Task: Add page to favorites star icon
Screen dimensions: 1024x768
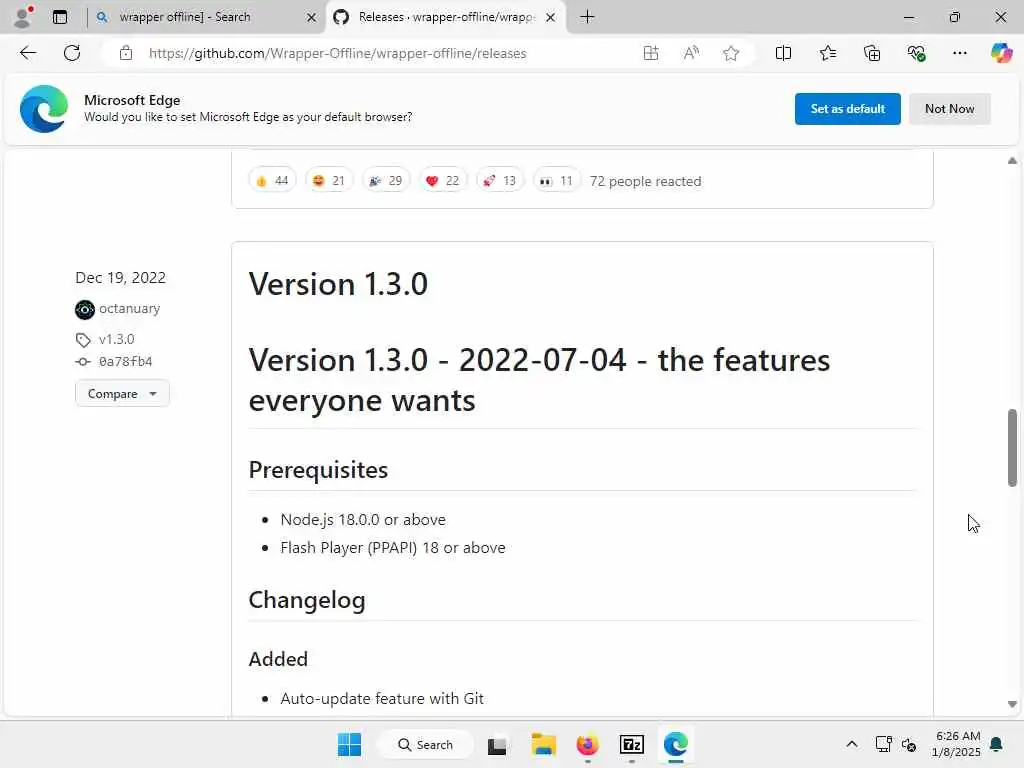Action: 731,53
